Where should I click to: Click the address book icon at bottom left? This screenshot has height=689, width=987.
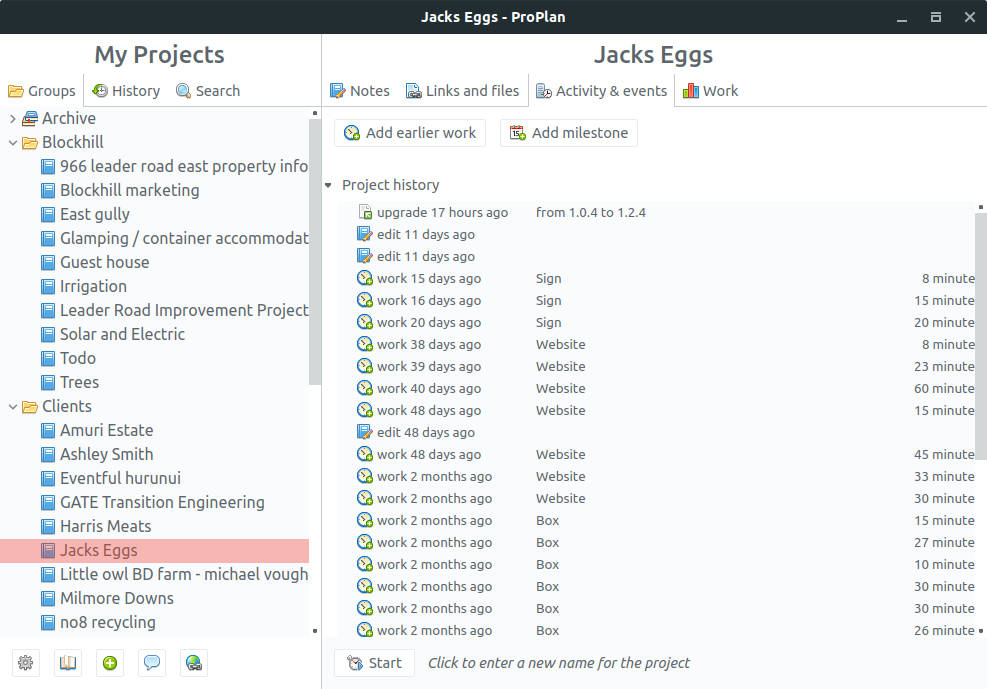point(67,662)
